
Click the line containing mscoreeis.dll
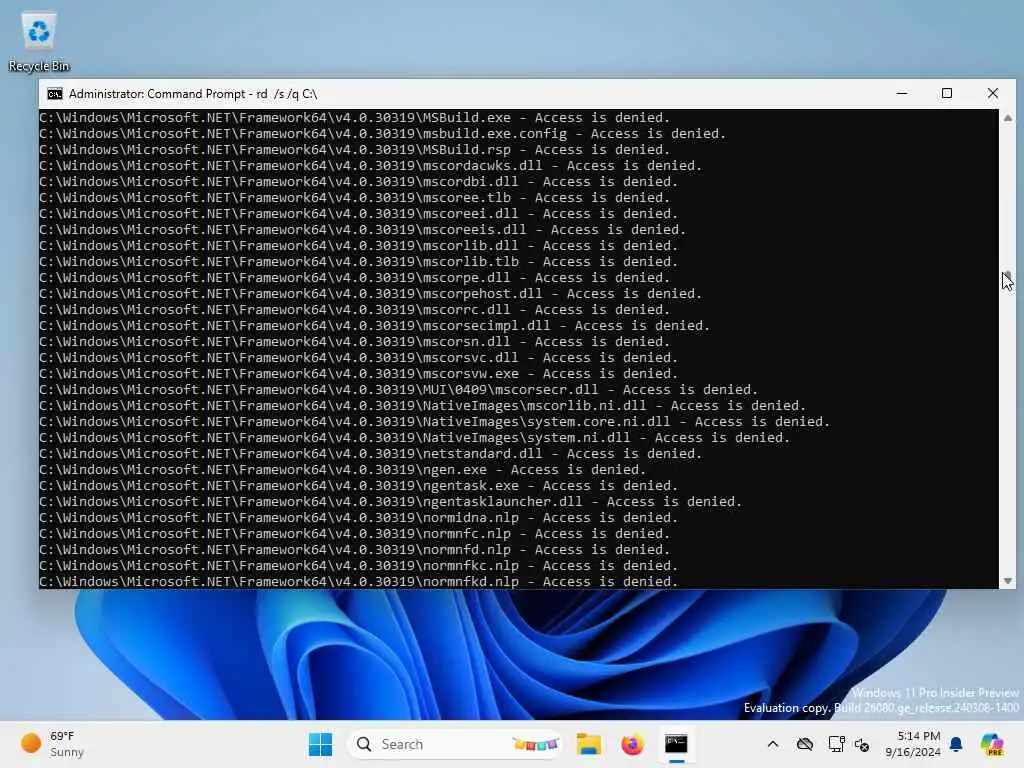[x=362, y=230]
